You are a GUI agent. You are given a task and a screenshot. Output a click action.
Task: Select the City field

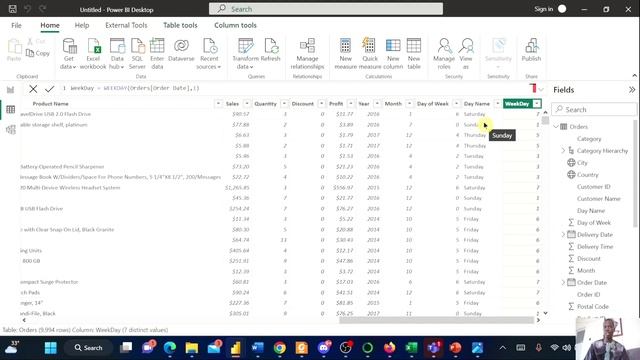[x=582, y=163]
